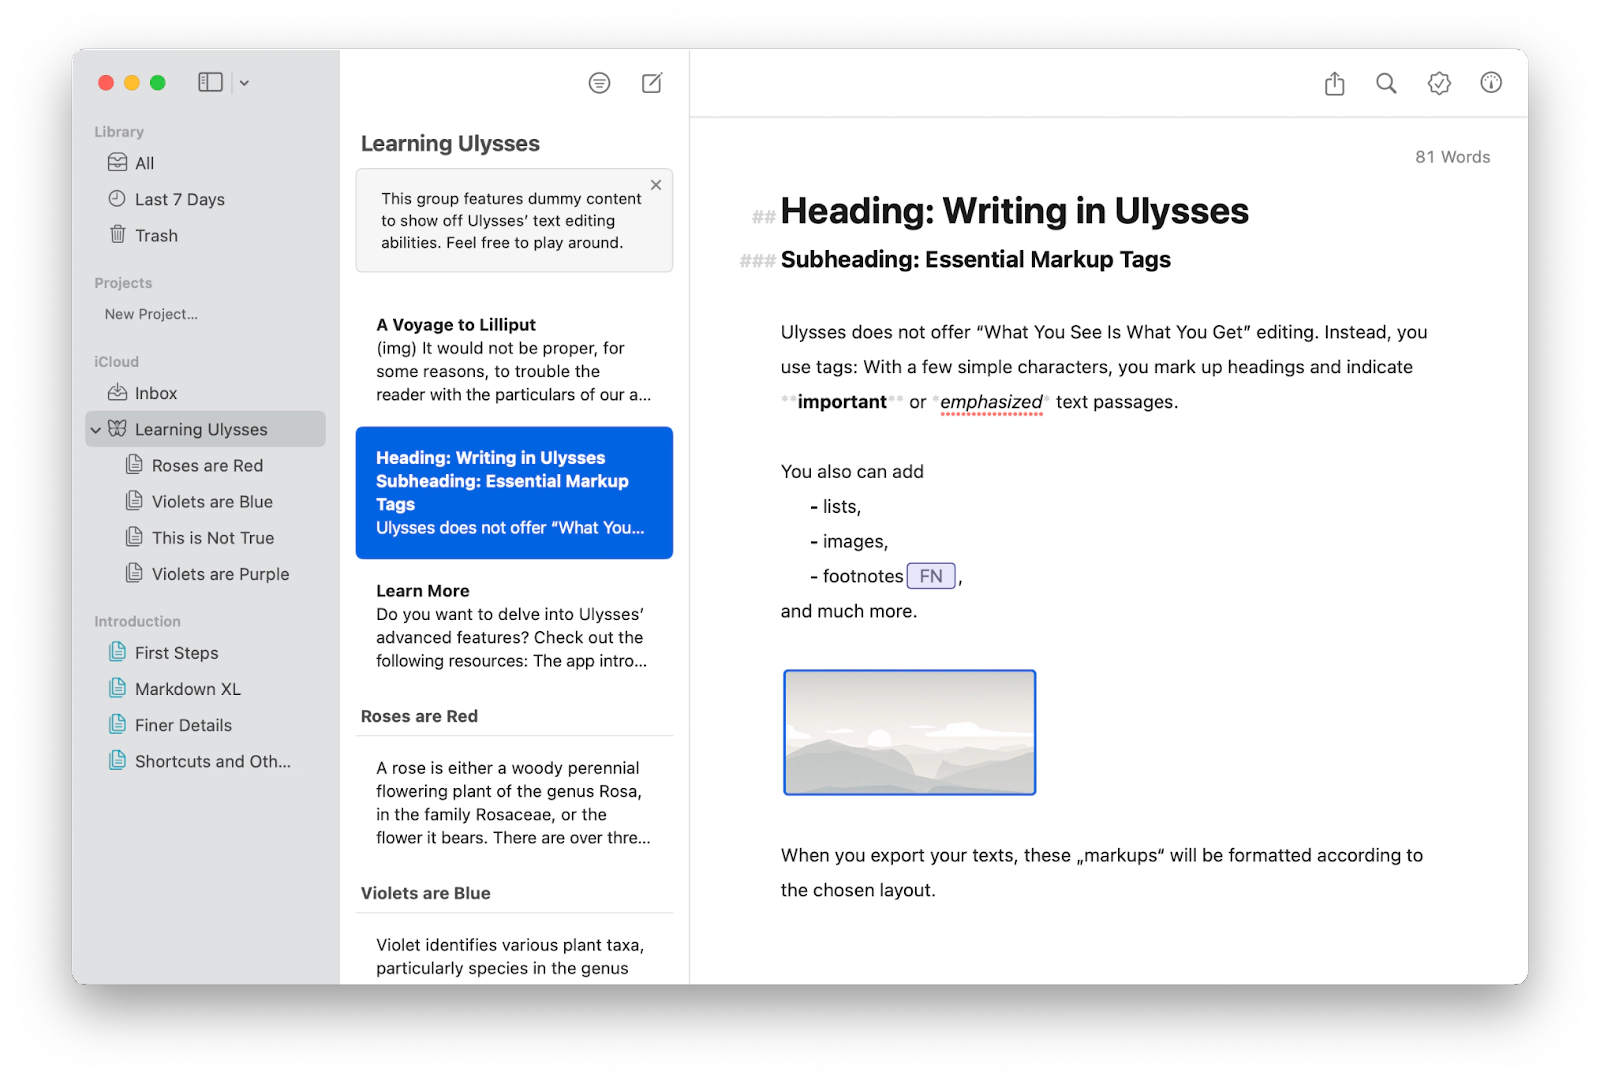Open Finer Details introduction

click(206, 724)
